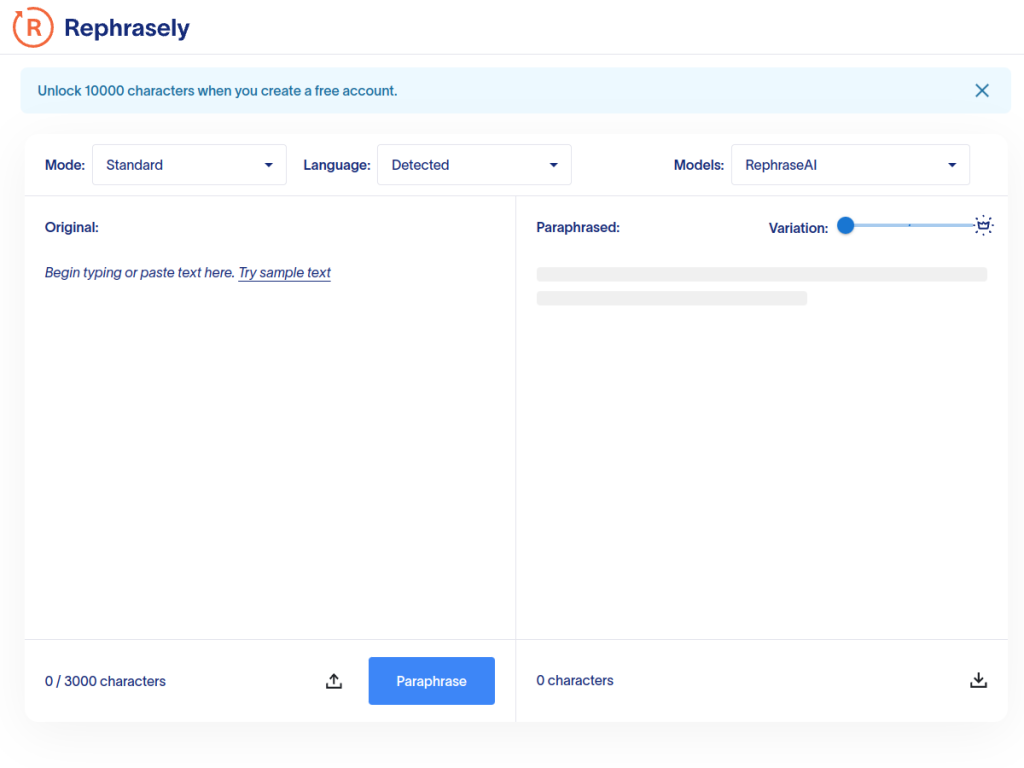Click the 'Unlock 10000 characters' banner text

pyautogui.click(x=217, y=91)
